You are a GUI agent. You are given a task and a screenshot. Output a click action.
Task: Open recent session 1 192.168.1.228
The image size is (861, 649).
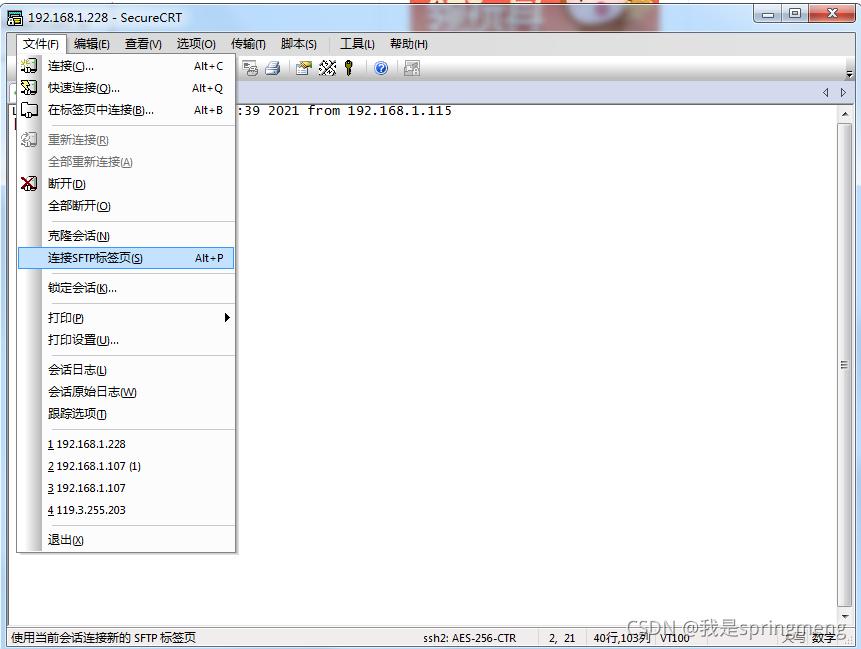[126, 444]
